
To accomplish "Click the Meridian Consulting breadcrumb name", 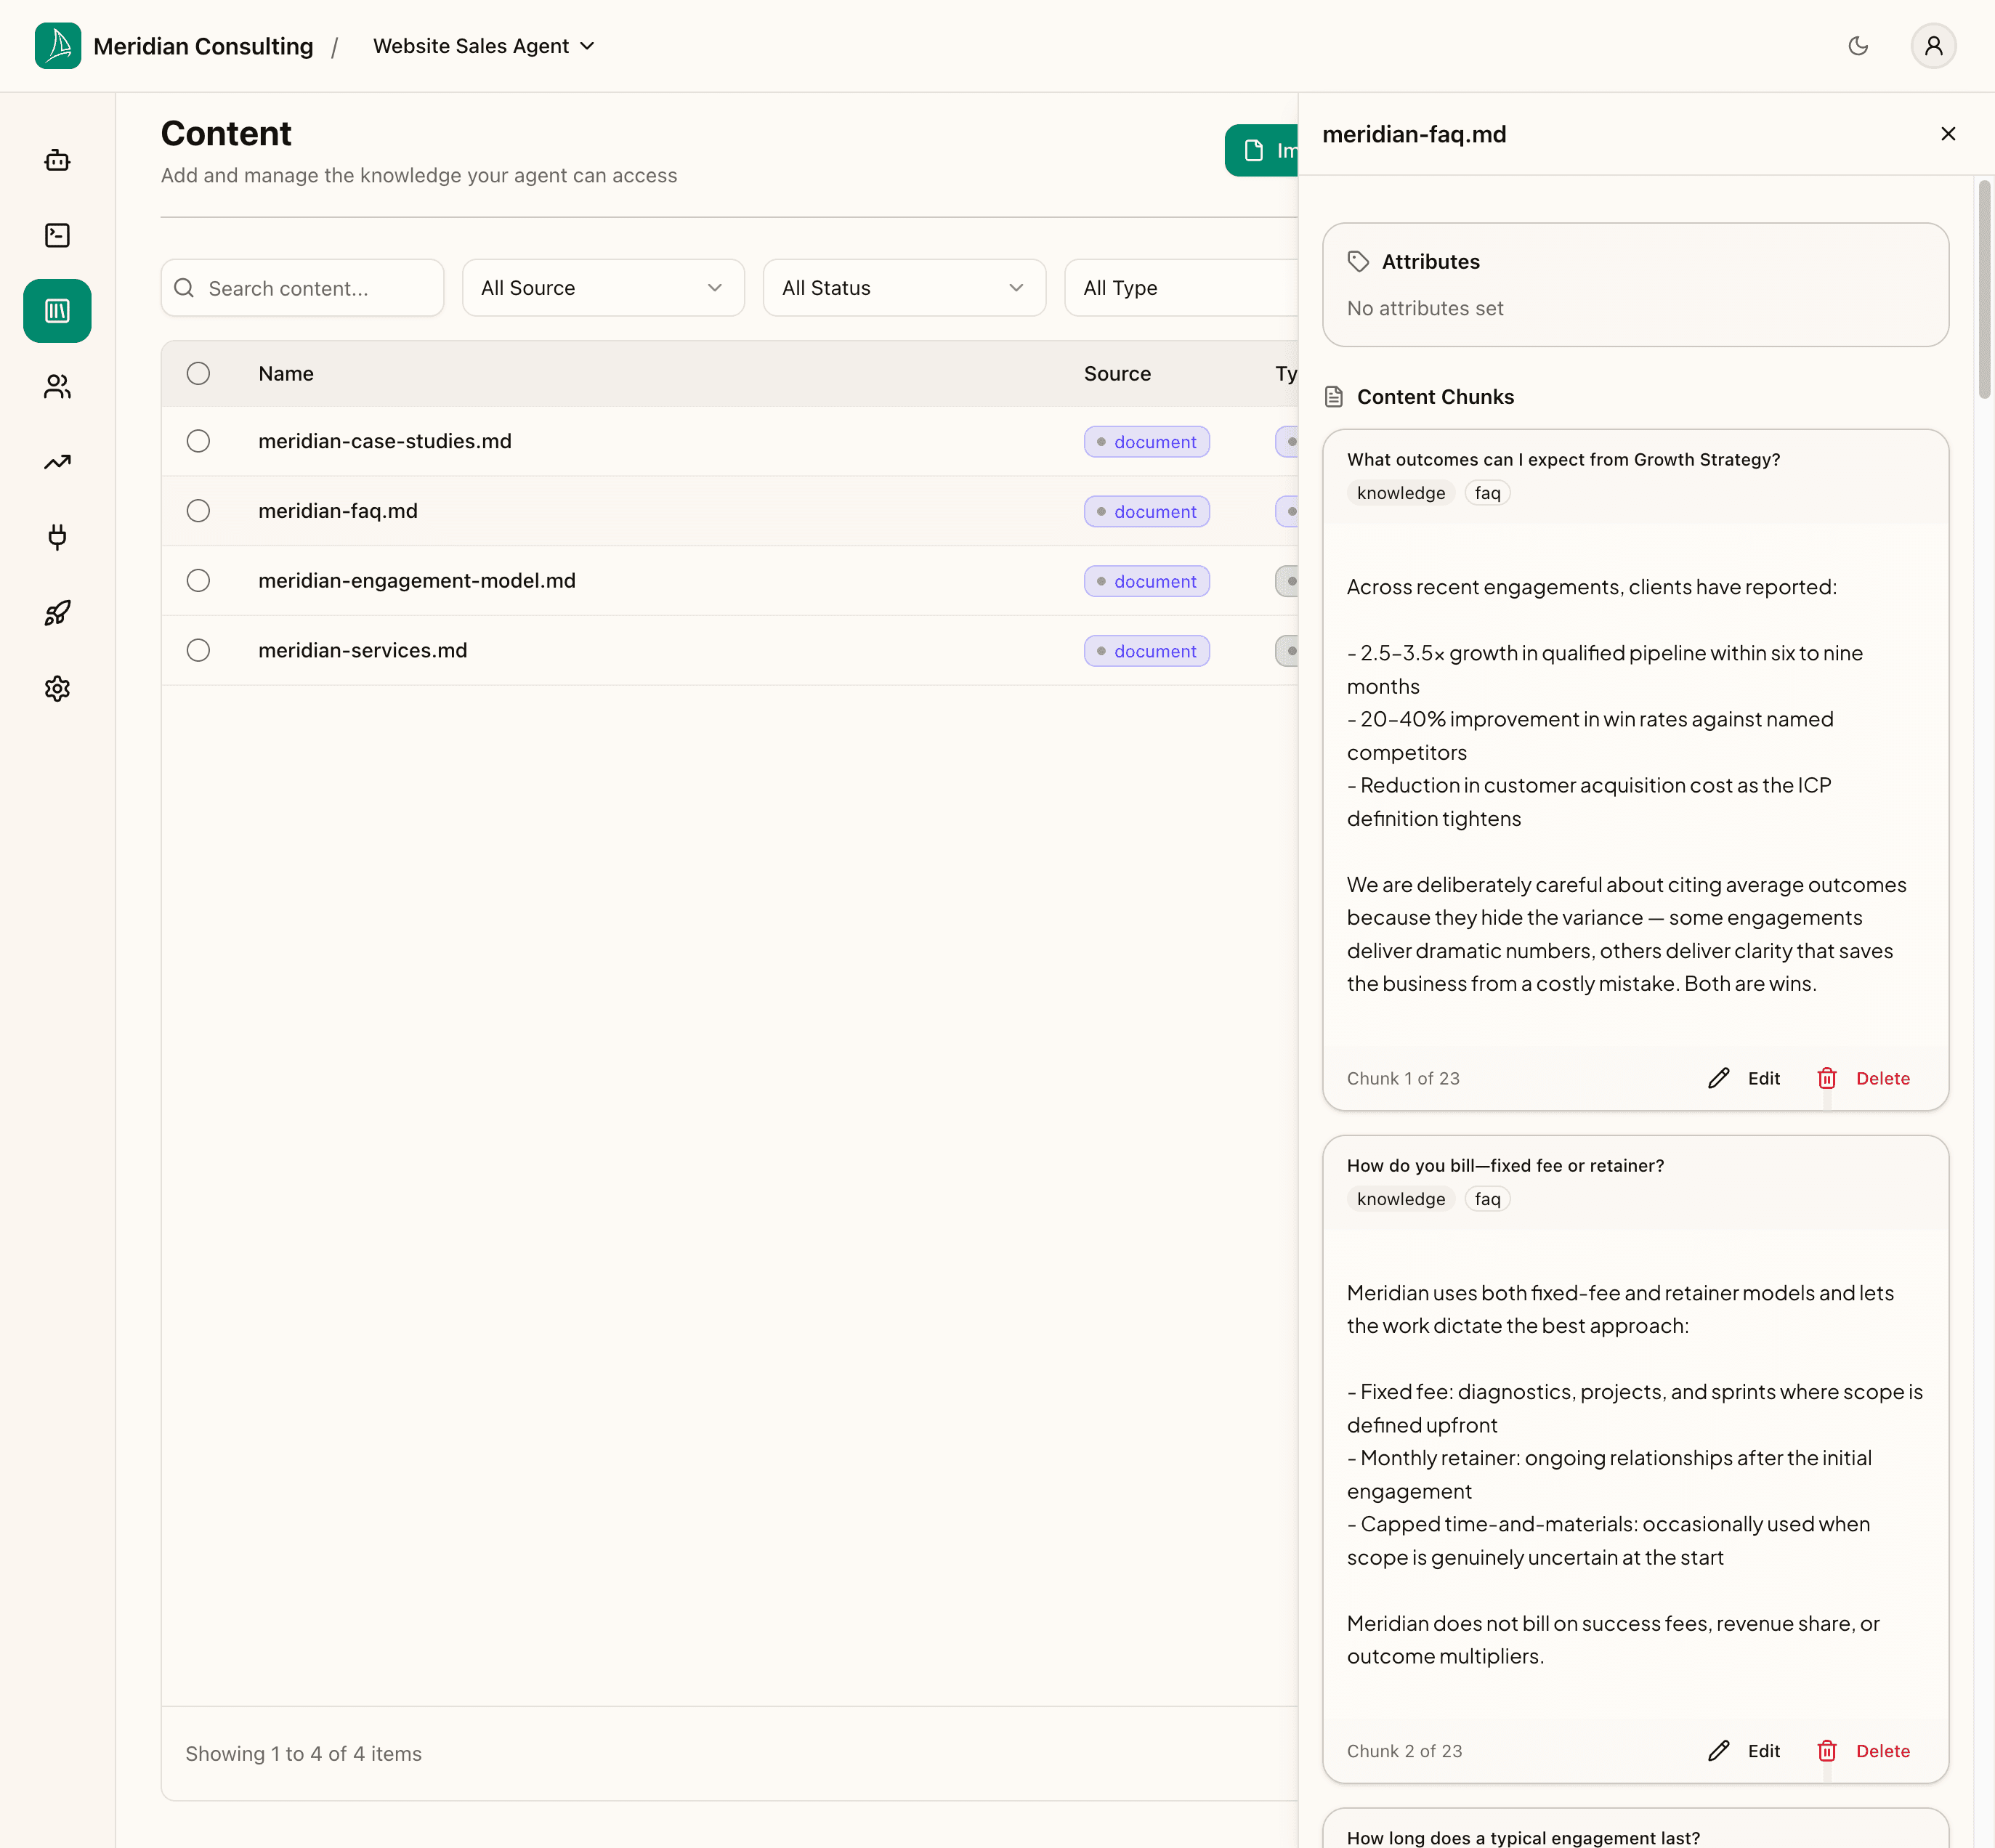I will pos(203,46).
